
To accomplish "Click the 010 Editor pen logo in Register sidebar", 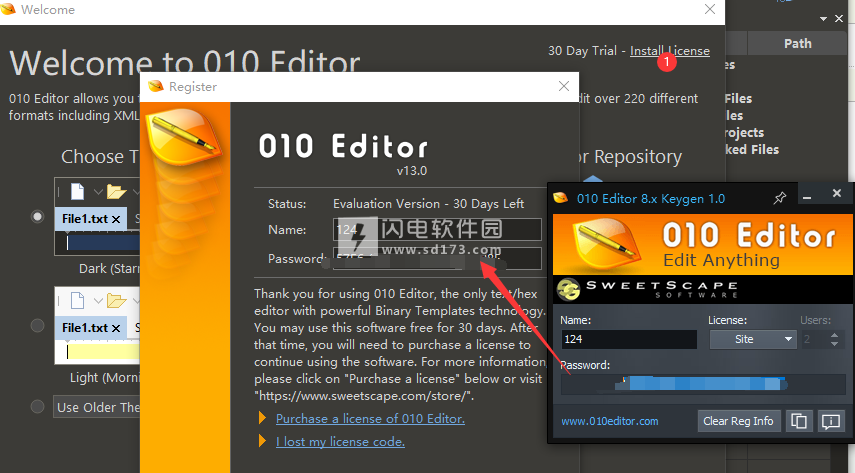I will coord(184,135).
